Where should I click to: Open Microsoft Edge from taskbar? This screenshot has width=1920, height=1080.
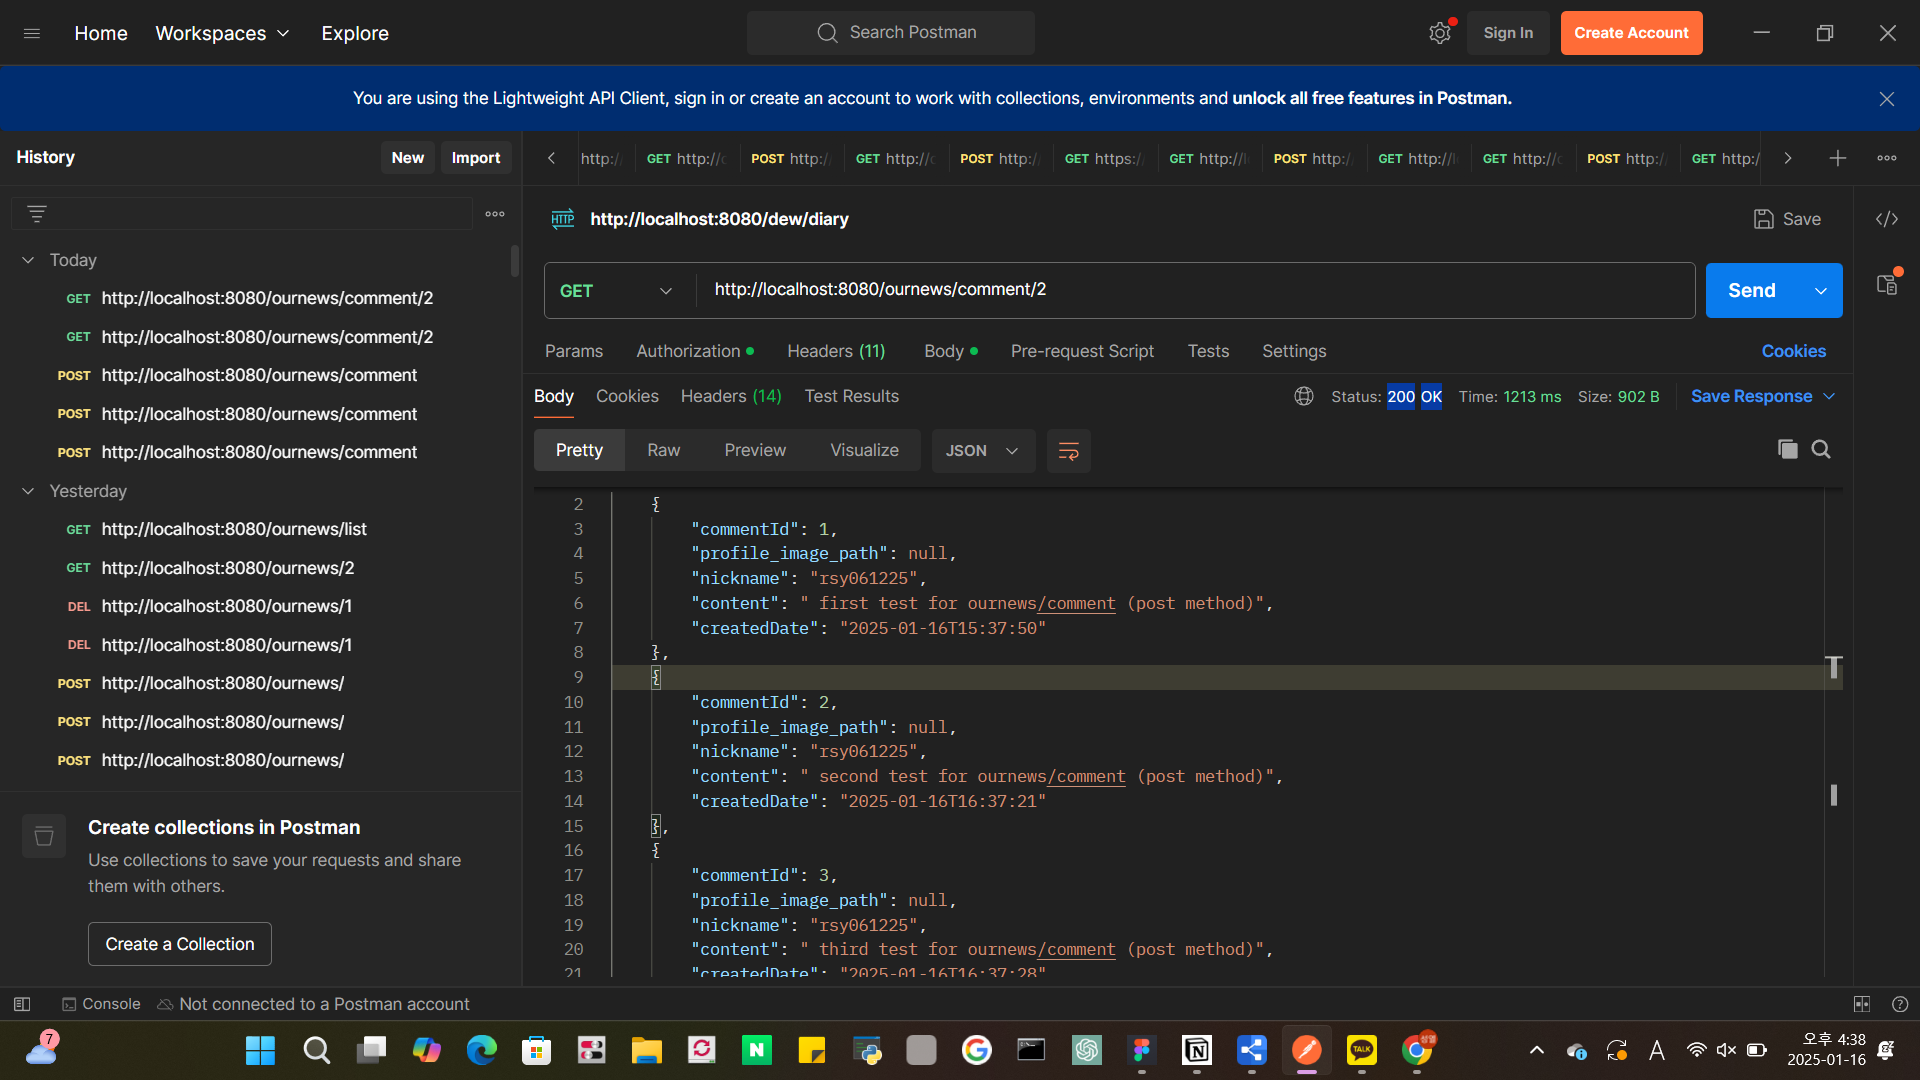point(481,1050)
